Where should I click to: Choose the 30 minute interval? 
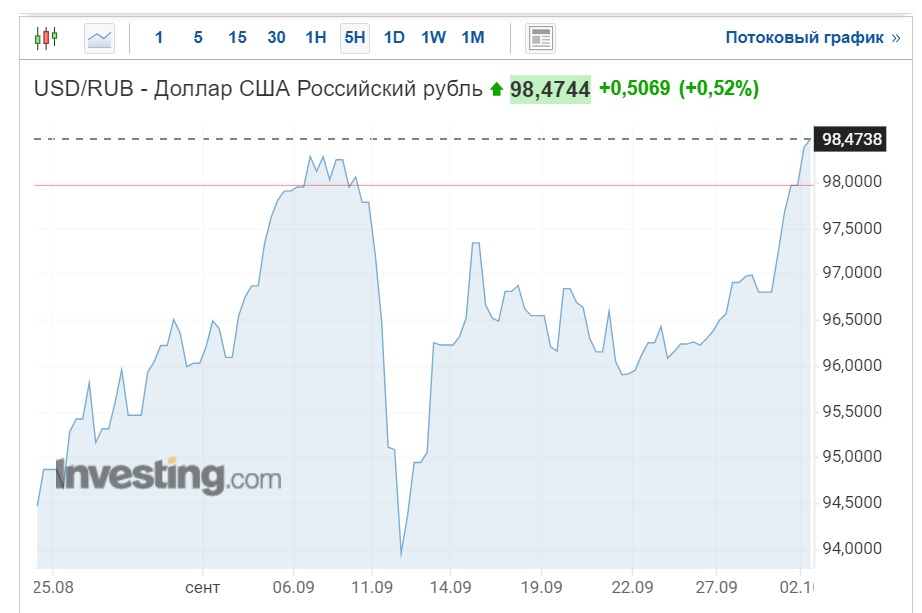coord(276,38)
